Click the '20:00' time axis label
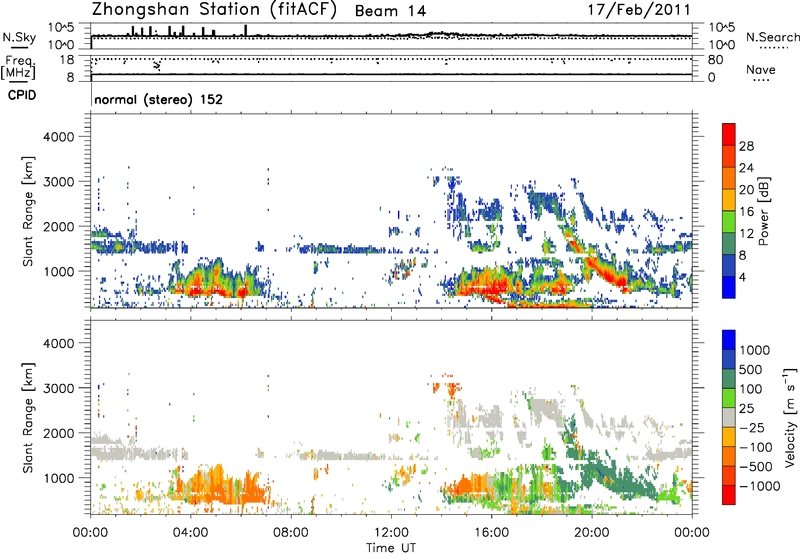Screen dimensions: 800x554 592,533
